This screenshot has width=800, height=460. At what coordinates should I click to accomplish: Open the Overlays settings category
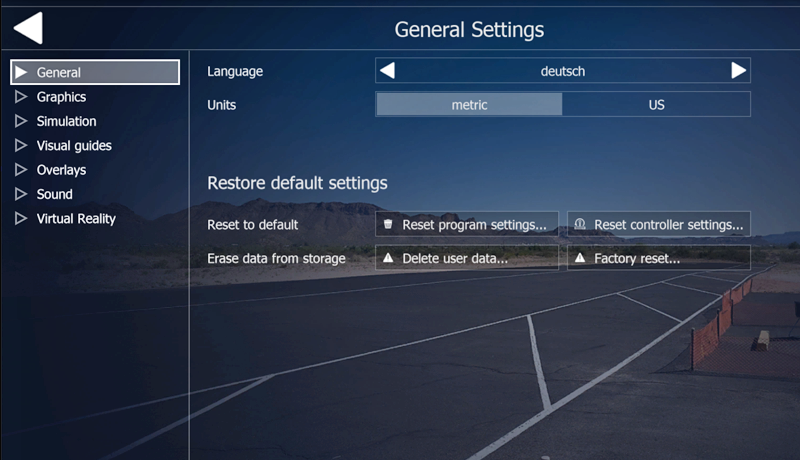[x=61, y=170]
